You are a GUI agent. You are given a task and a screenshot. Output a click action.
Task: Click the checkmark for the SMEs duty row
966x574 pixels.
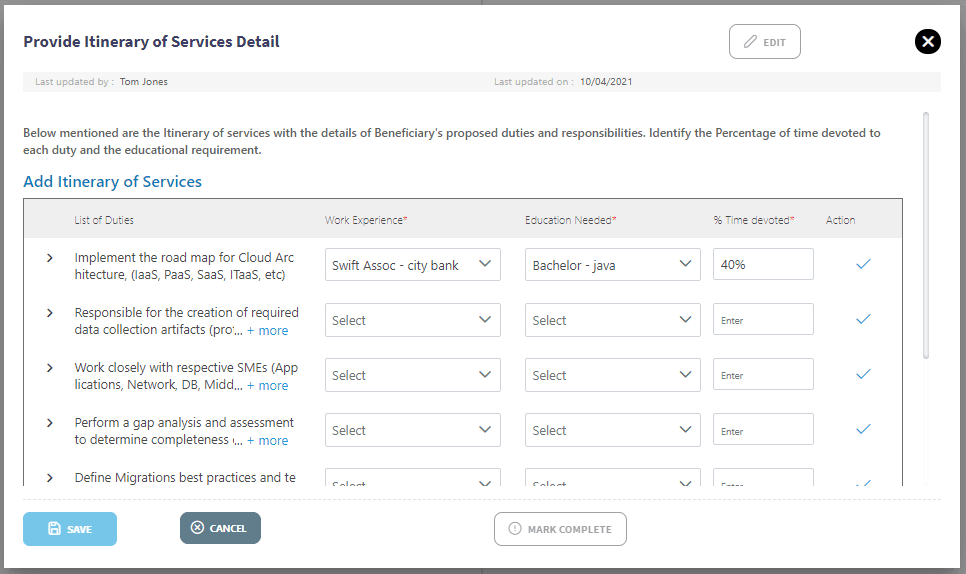pos(864,374)
